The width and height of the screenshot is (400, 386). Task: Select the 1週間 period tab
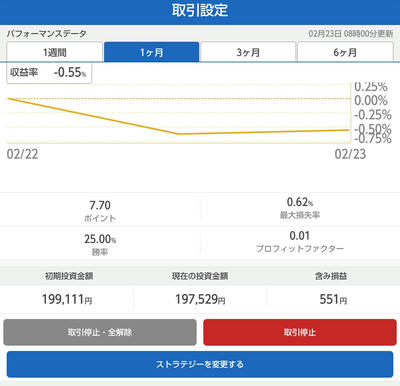(x=54, y=52)
